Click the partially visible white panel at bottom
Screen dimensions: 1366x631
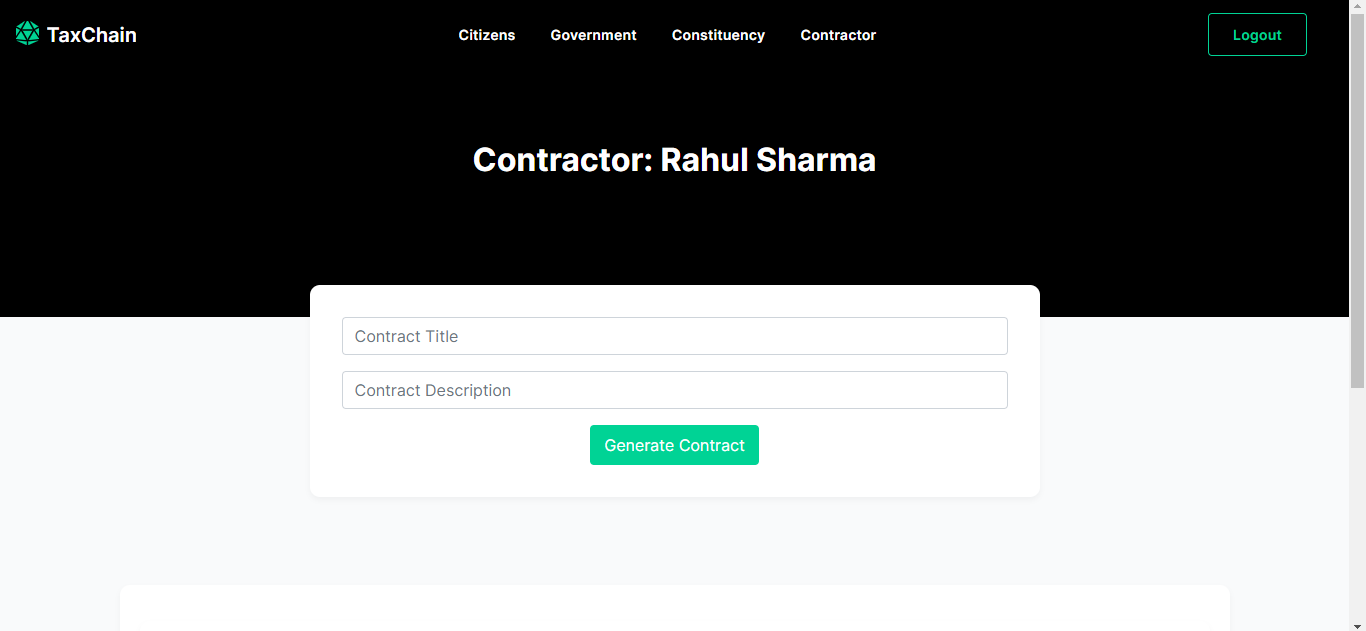point(675,608)
